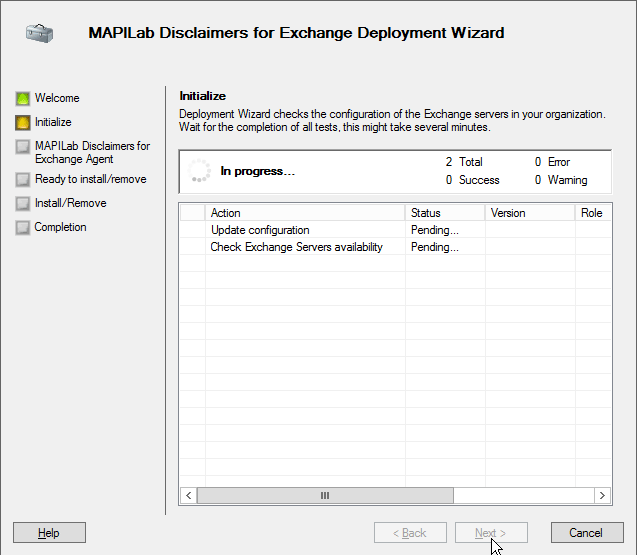Select Check Exchange Servers availability row
The image size is (637, 555).
[x=395, y=247]
